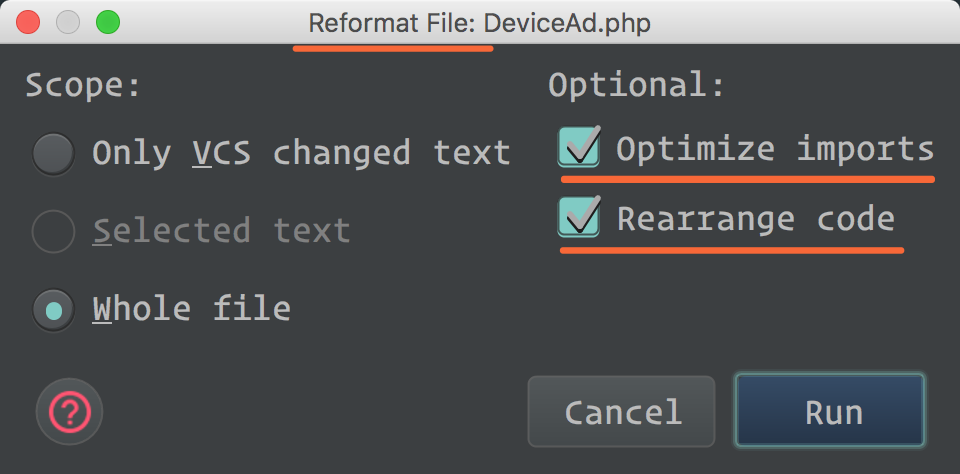Choose the Selected text radio button
960x474 pixels.
pos(54,232)
